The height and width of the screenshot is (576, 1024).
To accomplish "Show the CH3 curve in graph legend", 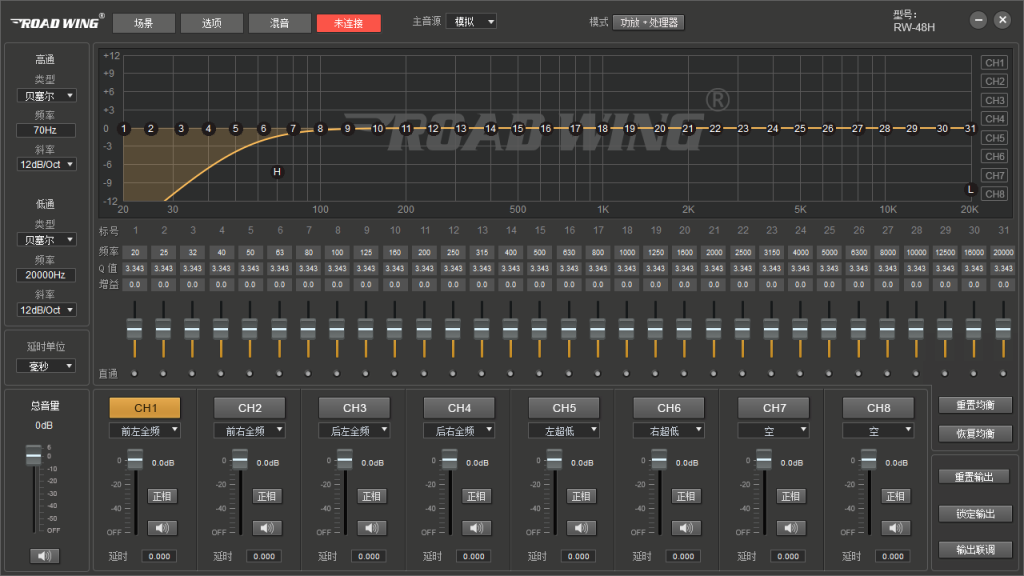I will pyautogui.click(x=995, y=100).
